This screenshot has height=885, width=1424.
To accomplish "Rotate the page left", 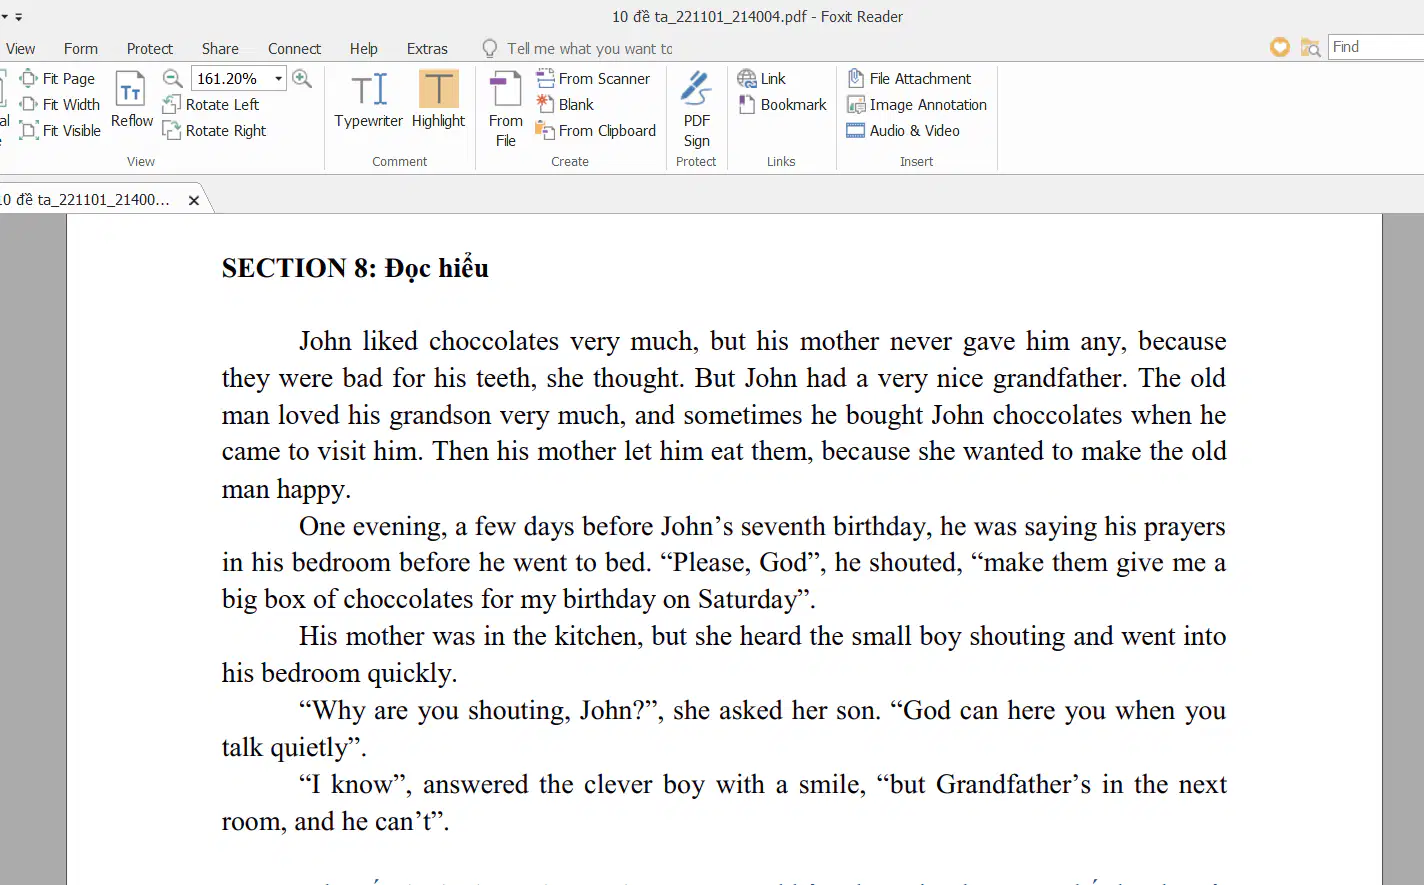I will (x=211, y=104).
